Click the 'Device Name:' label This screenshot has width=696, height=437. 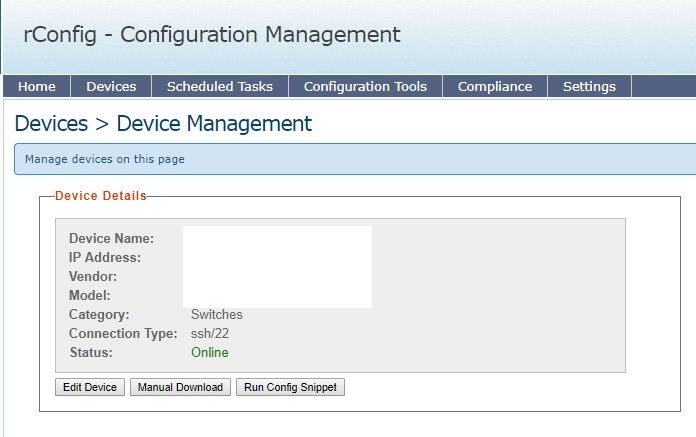point(111,238)
